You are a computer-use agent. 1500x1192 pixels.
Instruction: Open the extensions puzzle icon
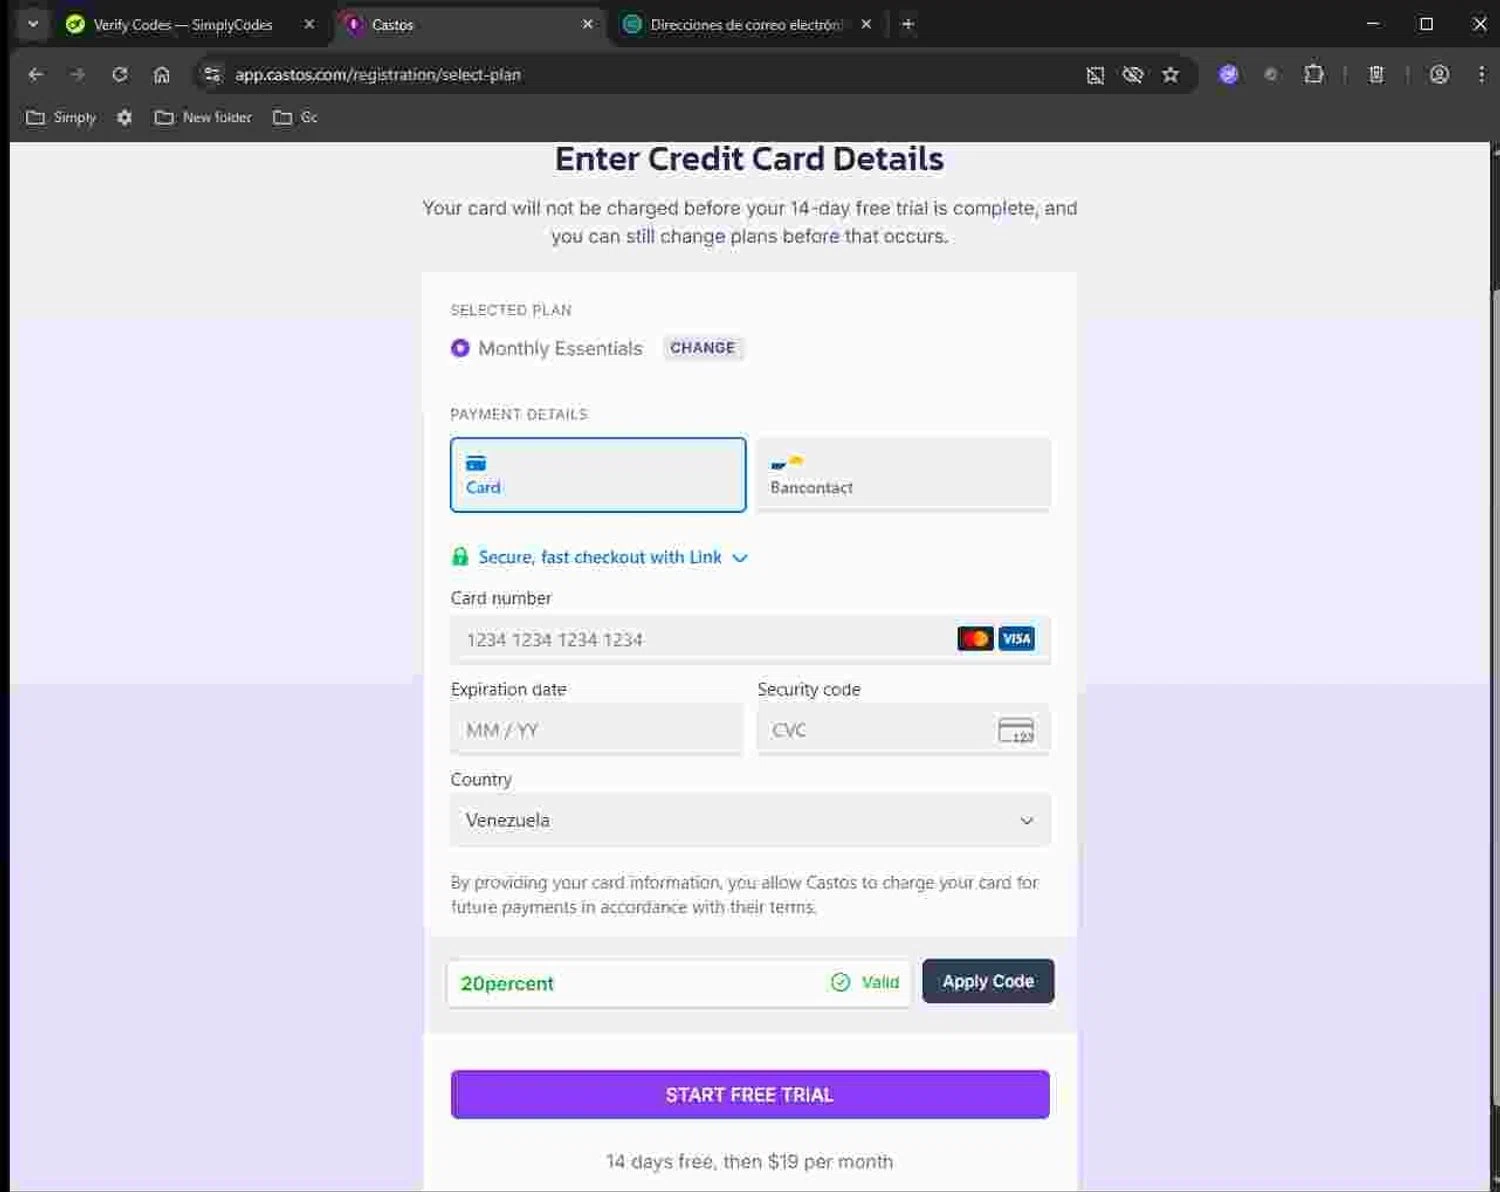(1314, 75)
